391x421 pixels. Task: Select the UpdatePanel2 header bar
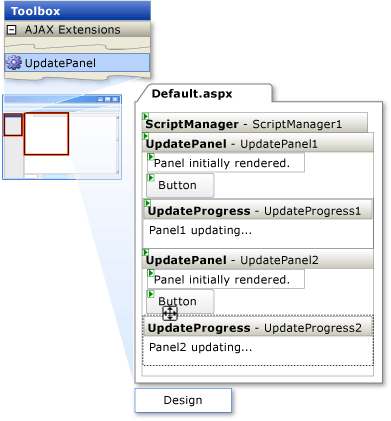pyautogui.click(x=258, y=259)
